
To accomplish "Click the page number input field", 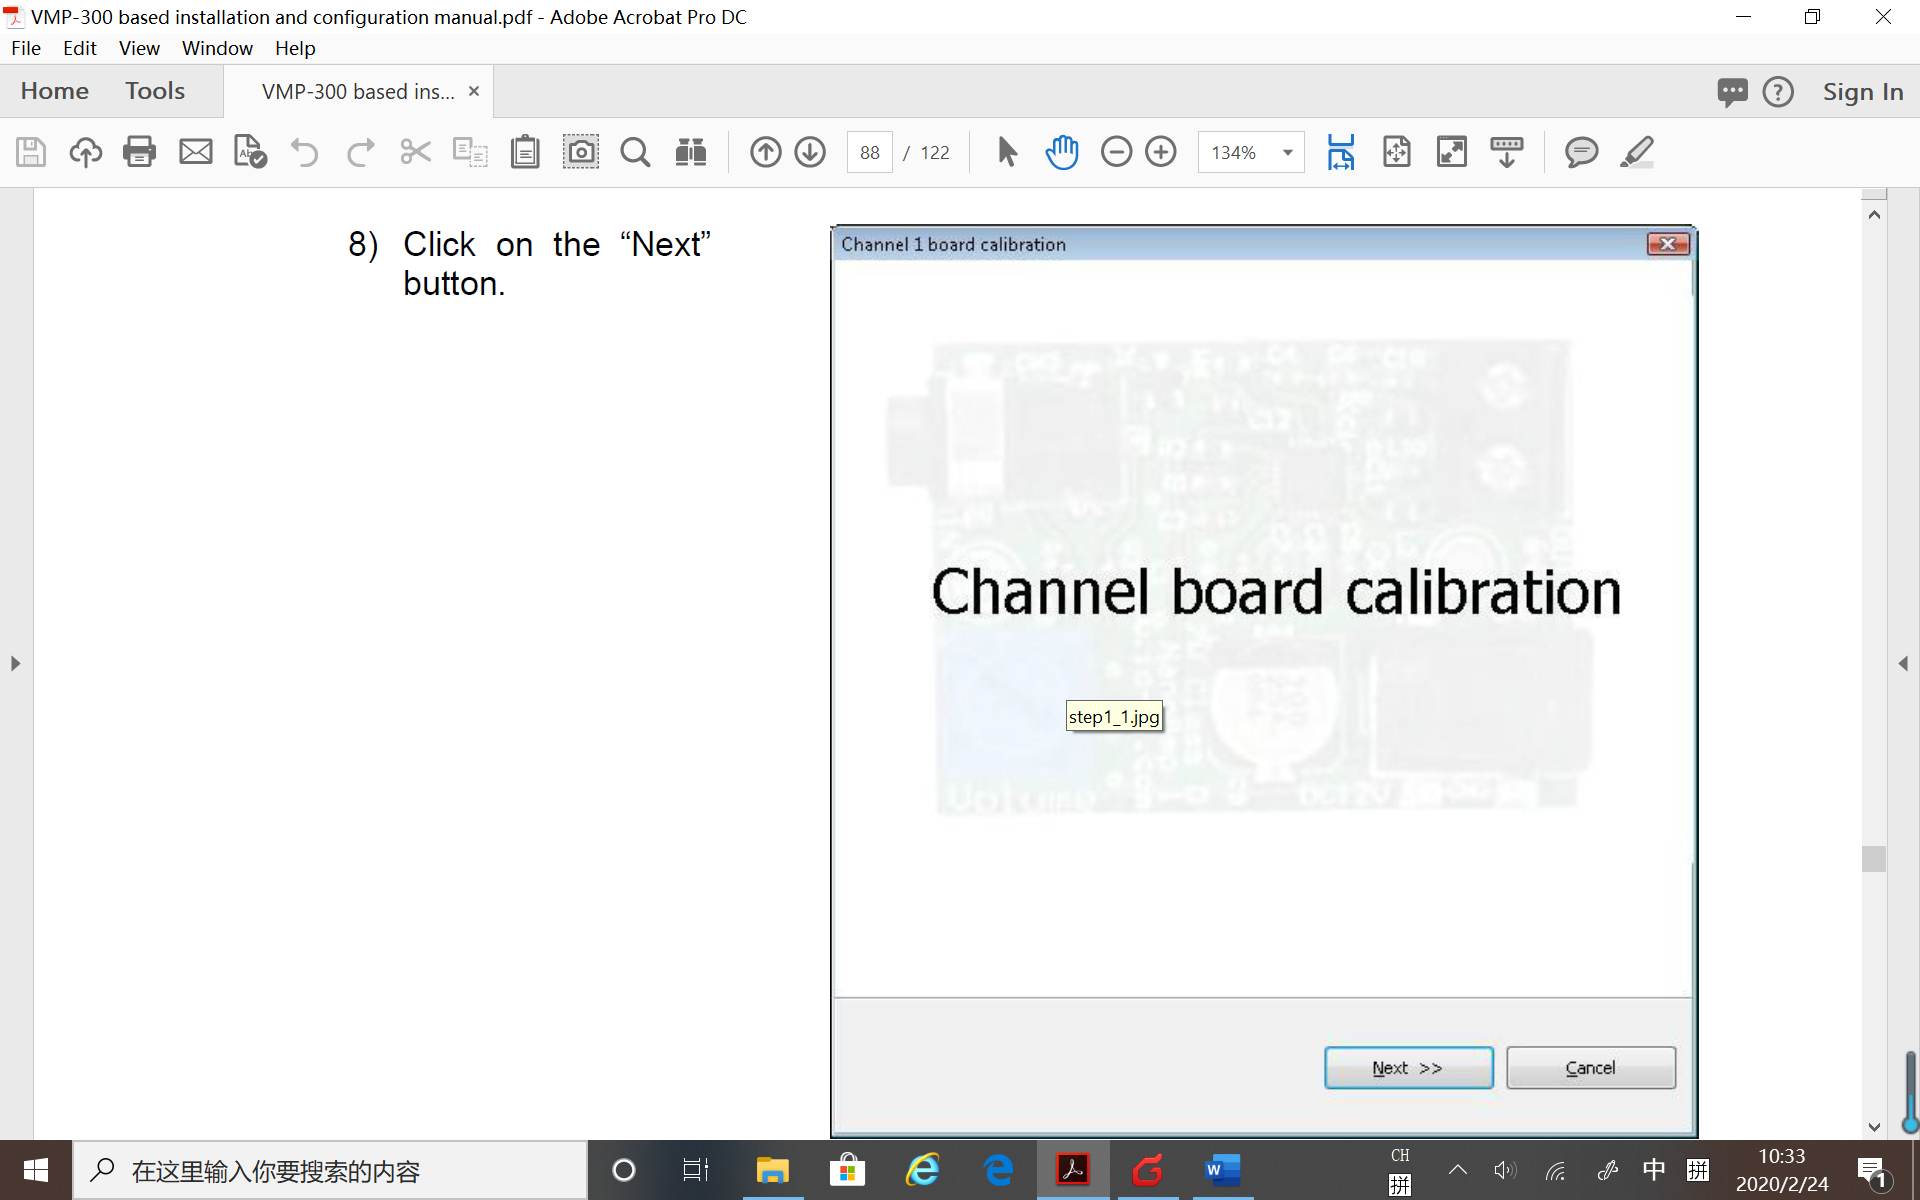I will coord(869,153).
